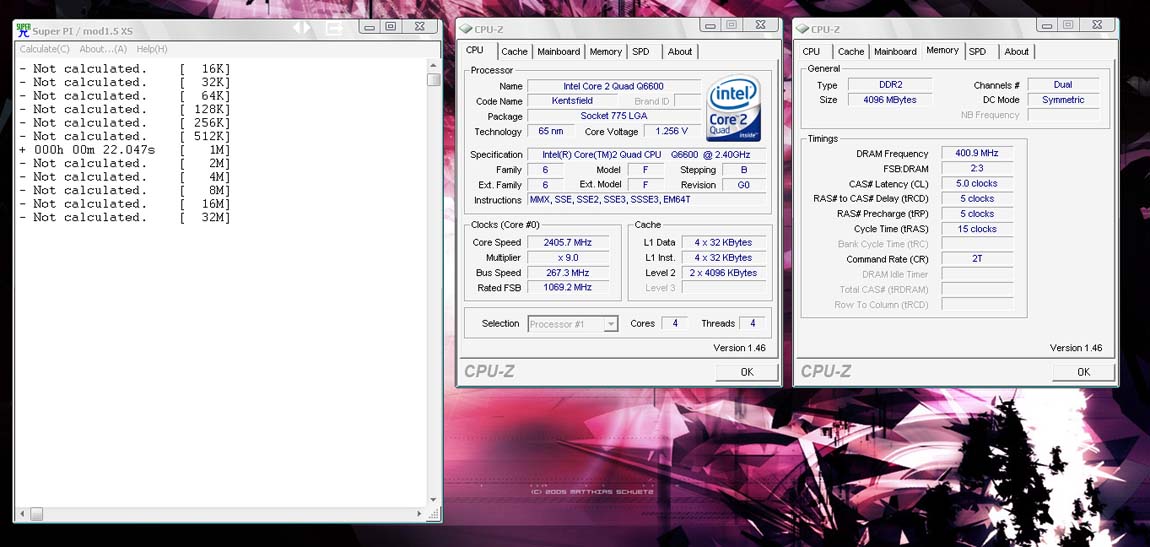Switch to About tab in left CPU-Z window
This screenshot has width=1150, height=547.
pos(680,51)
